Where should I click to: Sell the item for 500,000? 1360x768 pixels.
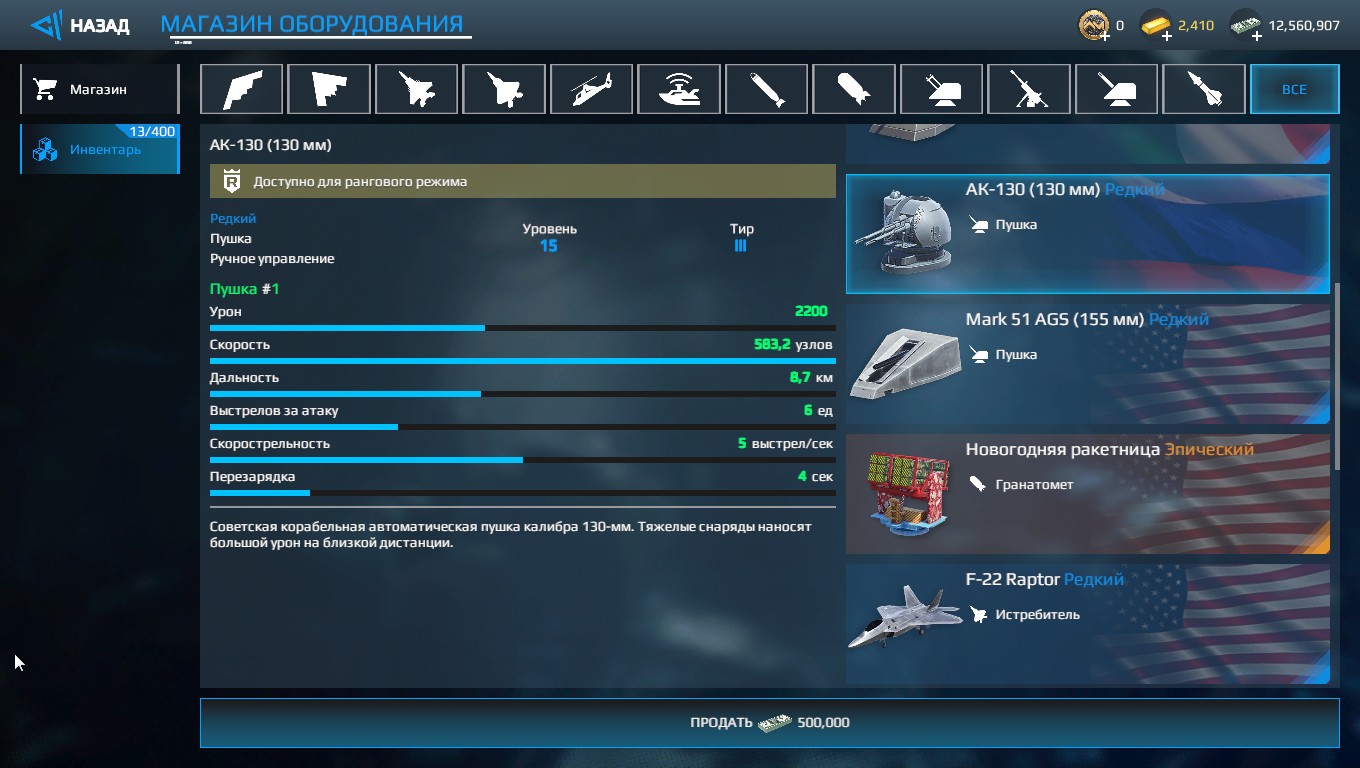coord(769,722)
